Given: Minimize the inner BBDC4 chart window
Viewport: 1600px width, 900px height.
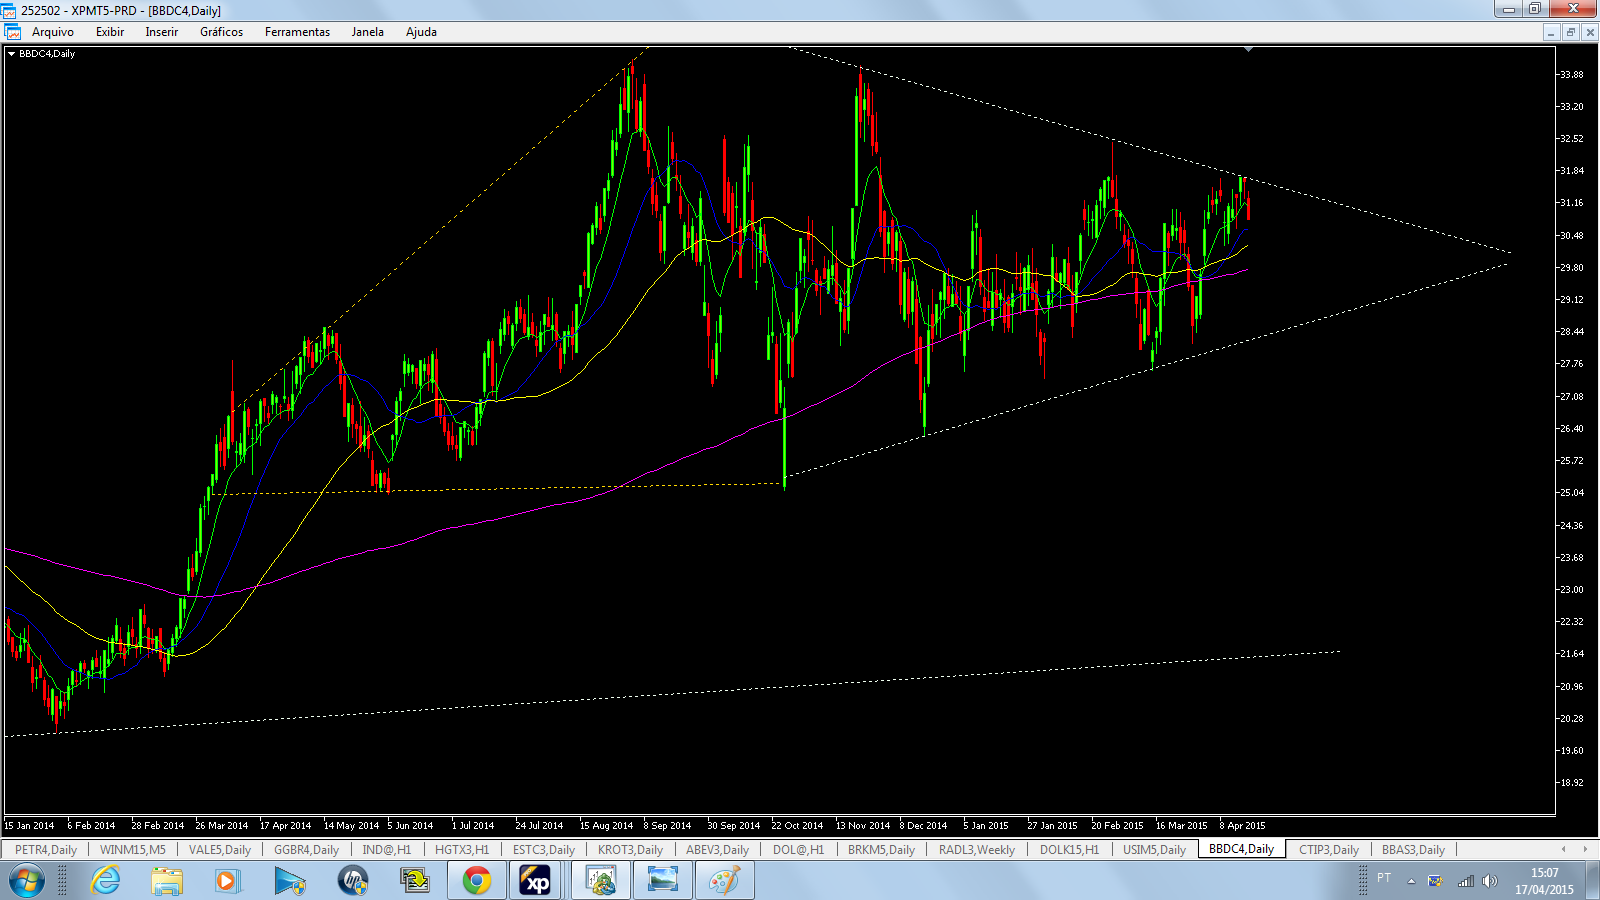Looking at the screenshot, I should click(x=1551, y=32).
